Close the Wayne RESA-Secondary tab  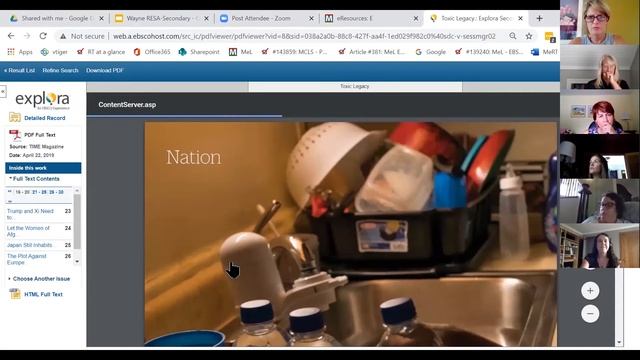207,18
